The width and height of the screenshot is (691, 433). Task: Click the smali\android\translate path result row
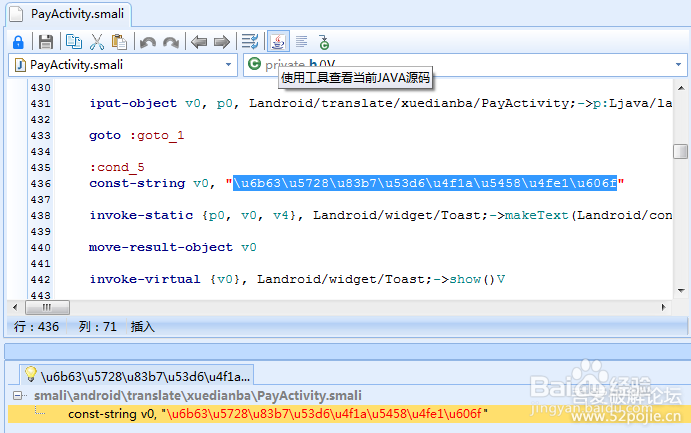[x=197, y=396]
